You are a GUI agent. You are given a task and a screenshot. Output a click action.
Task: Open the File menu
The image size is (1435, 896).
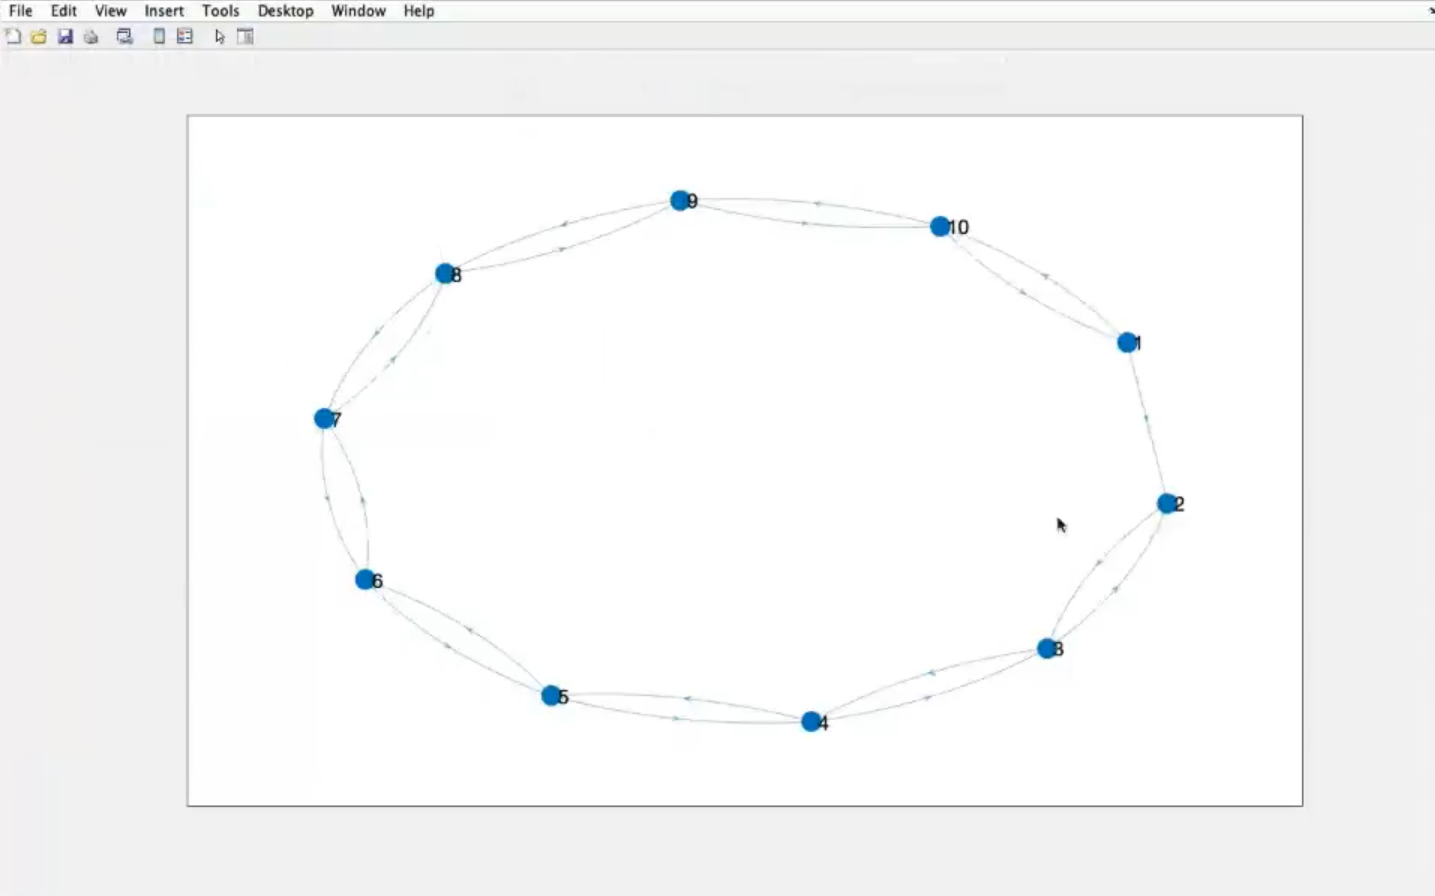click(x=21, y=11)
